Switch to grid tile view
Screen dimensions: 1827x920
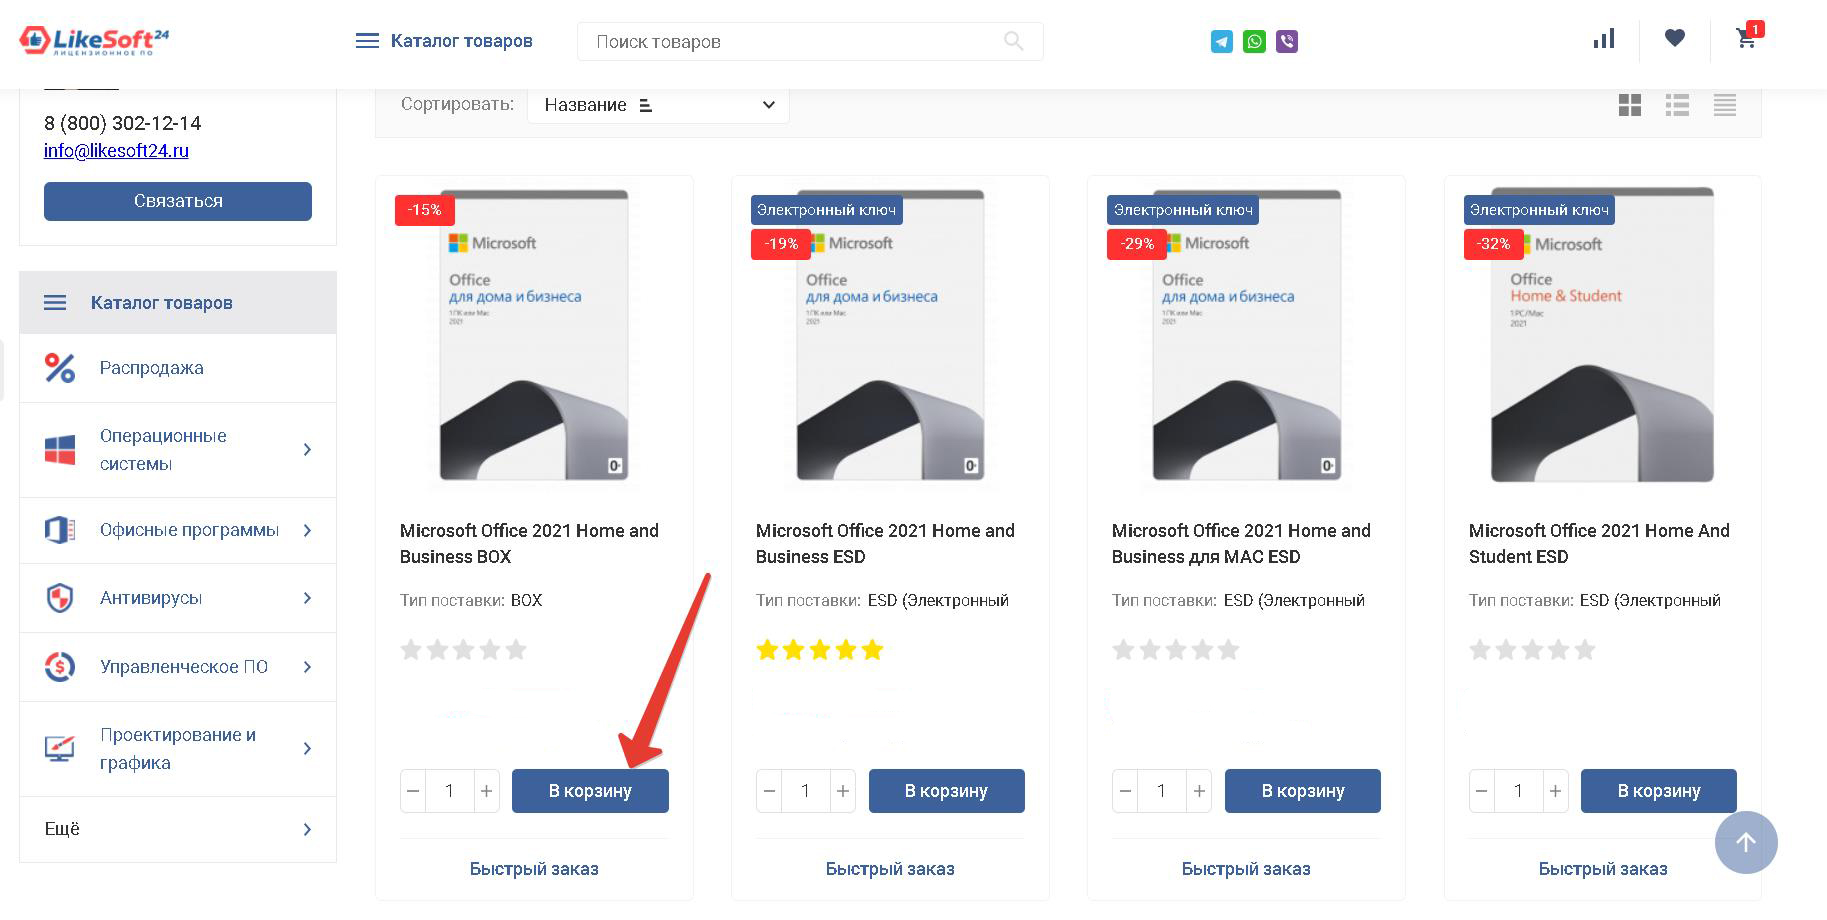tap(1630, 105)
